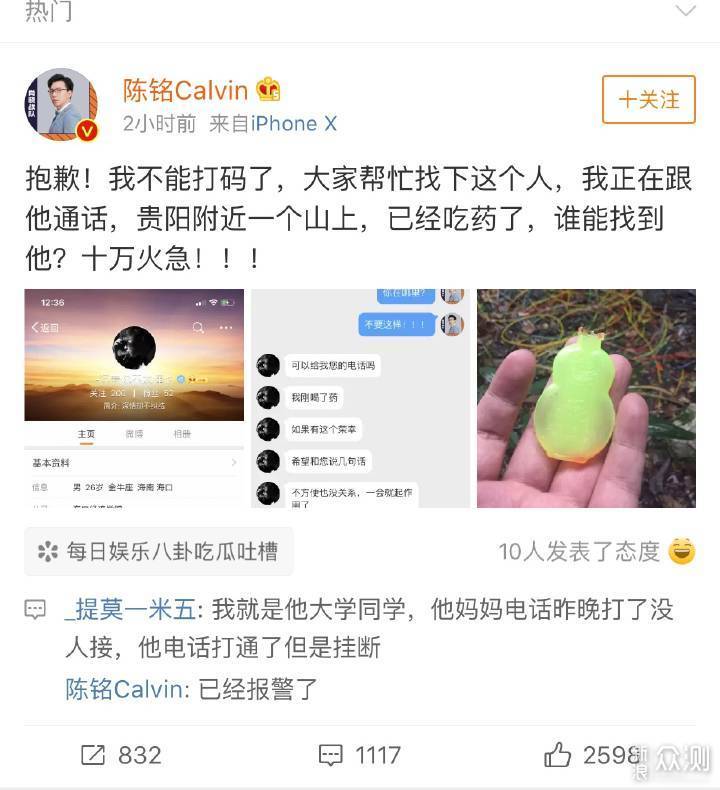Image resolution: width=720 pixels, height=790 pixels.
Task: Open 陈铭Calvin's profile avatar
Action: coord(61,104)
